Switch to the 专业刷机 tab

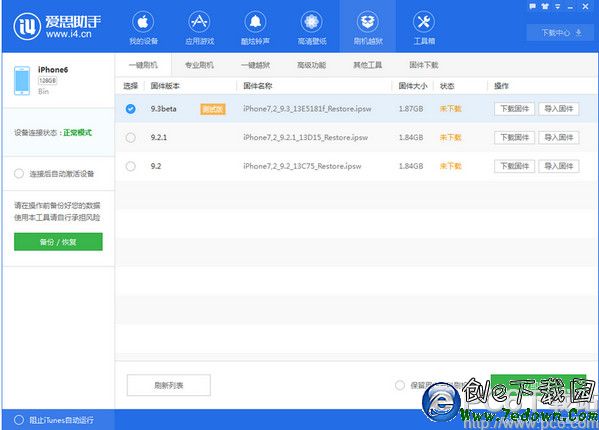coord(199,65)
